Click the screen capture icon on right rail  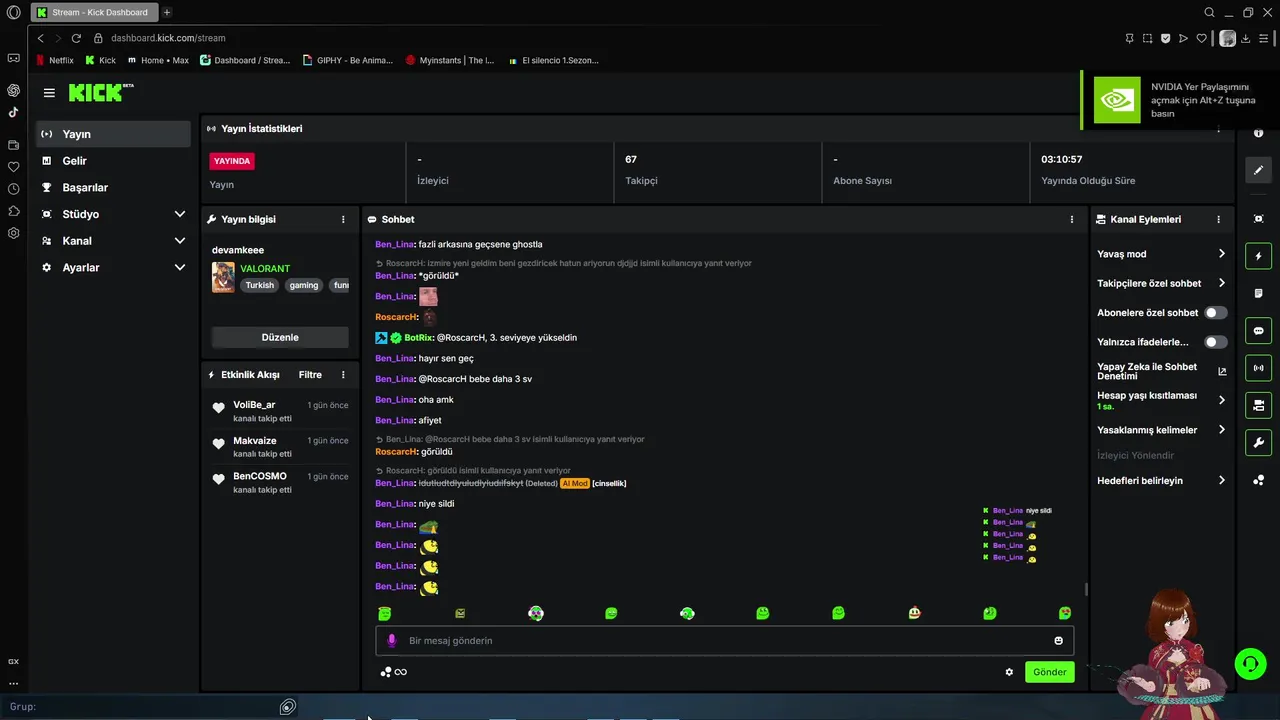click(x=1258, y=219)
